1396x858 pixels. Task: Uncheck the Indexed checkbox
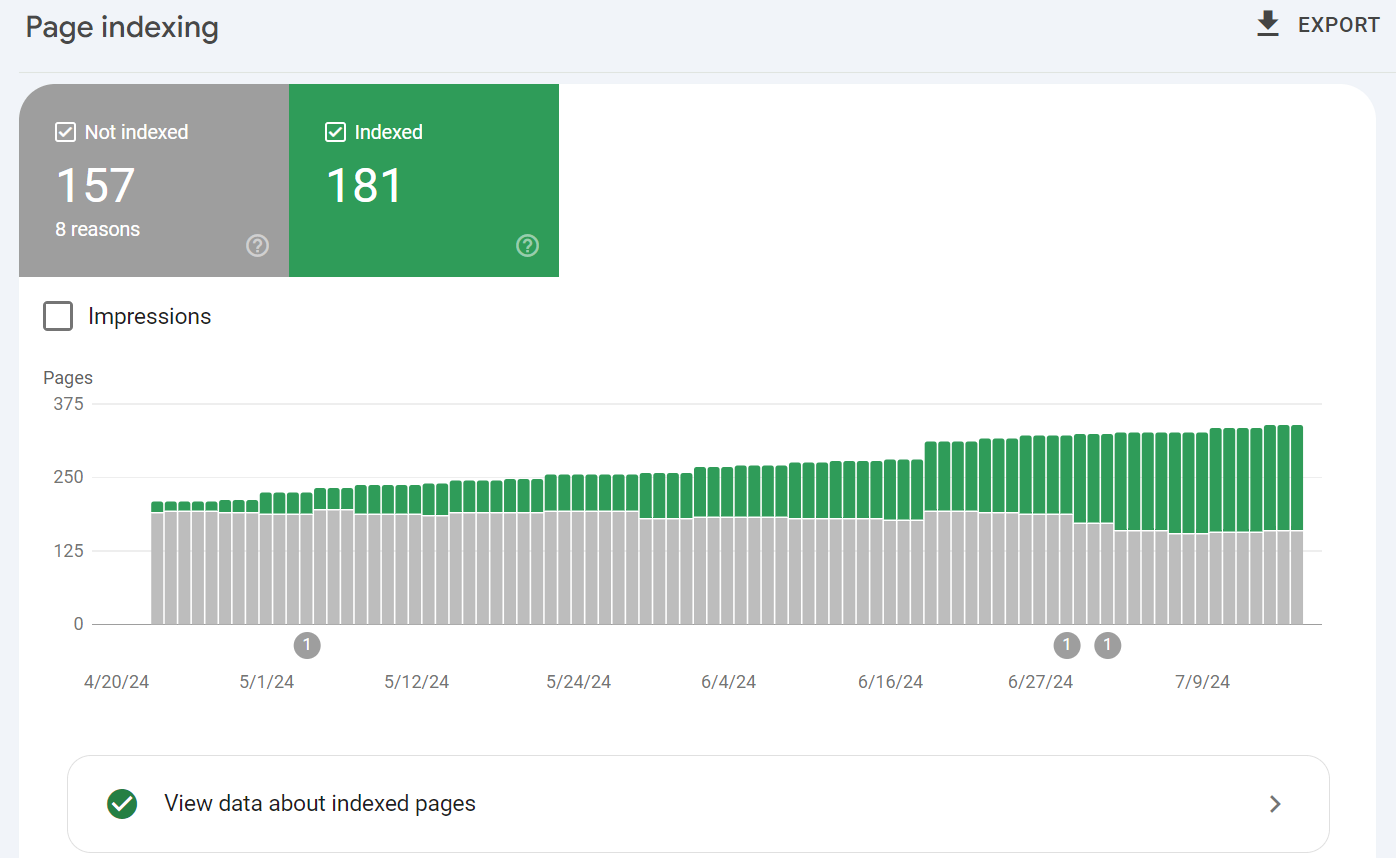point(336,132)
